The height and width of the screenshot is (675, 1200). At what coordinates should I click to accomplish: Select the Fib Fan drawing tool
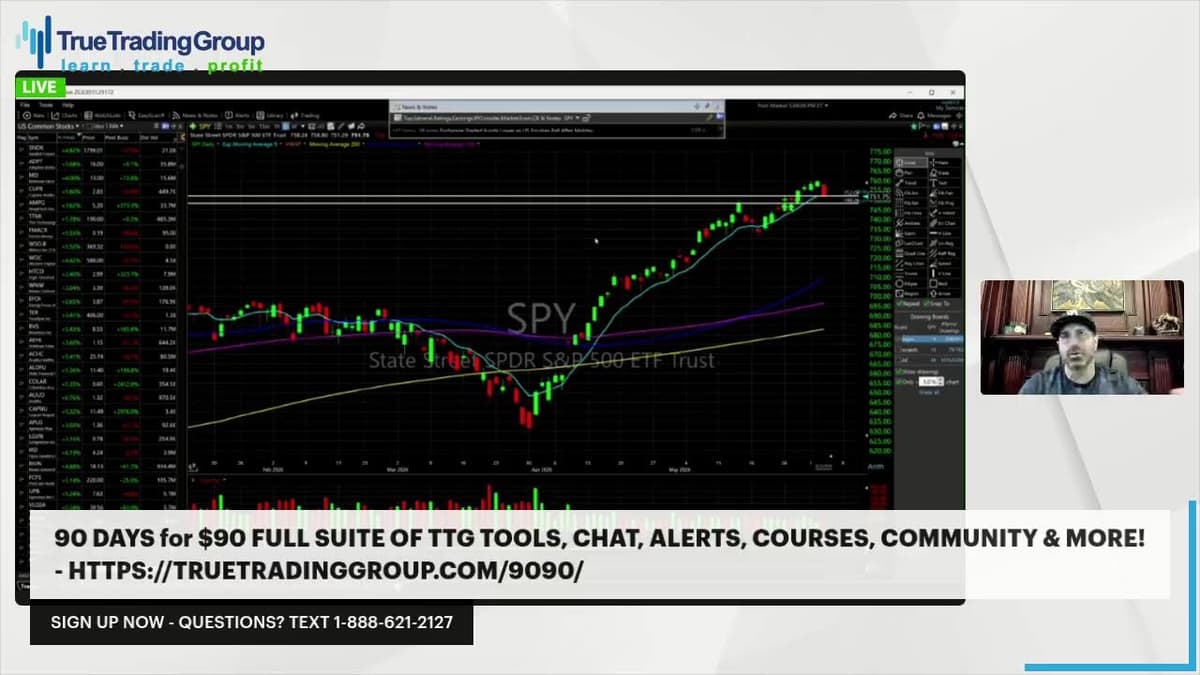point(945,192)
